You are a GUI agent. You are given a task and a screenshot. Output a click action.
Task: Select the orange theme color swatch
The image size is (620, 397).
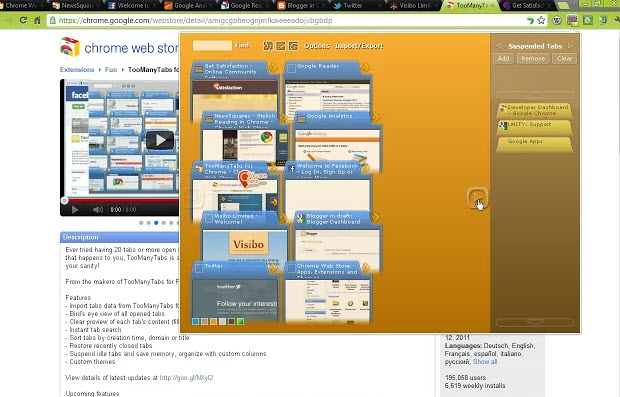pos(214,321)
